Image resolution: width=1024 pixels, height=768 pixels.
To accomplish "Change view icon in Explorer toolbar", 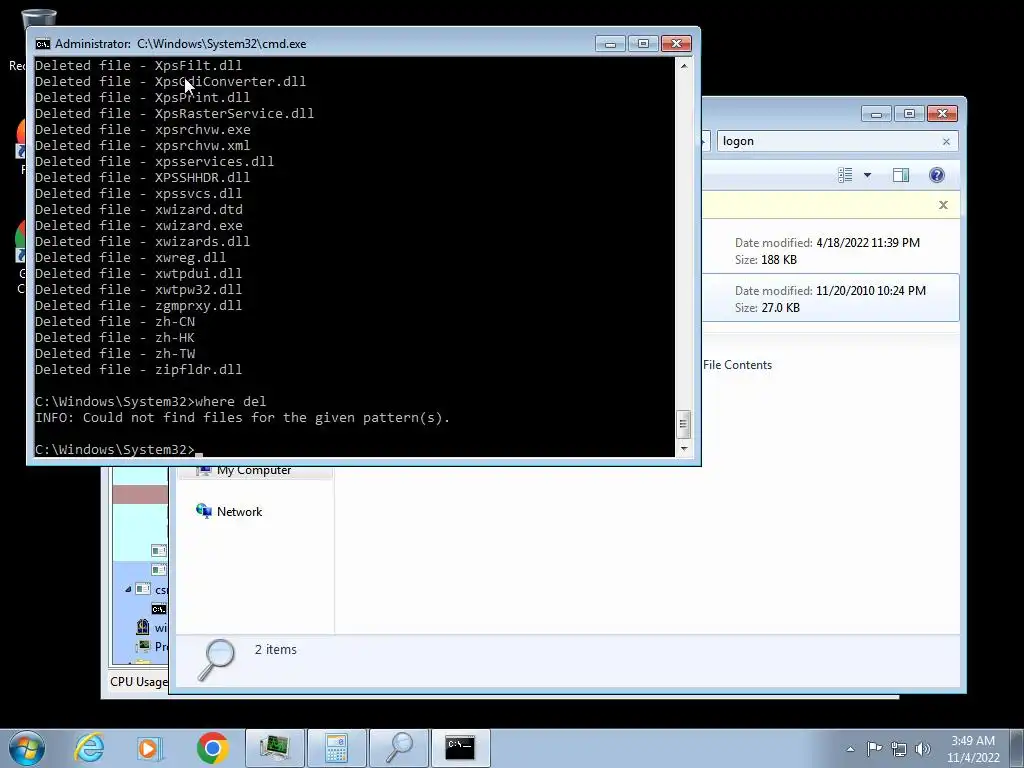I will pos(845,175).
